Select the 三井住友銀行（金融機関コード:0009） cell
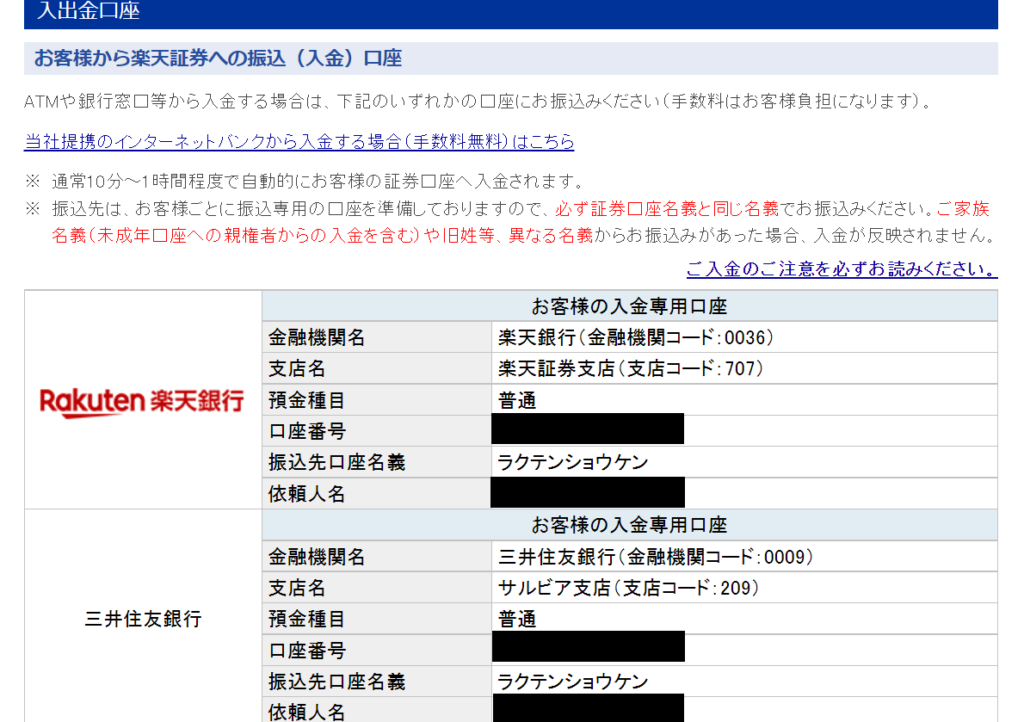 [744, 557]
